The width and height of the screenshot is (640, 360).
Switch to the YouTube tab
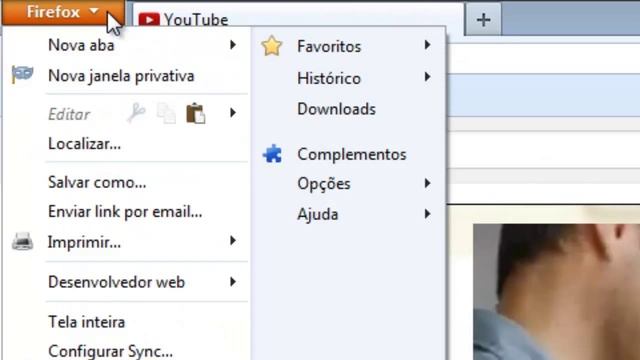pos(299,20)
